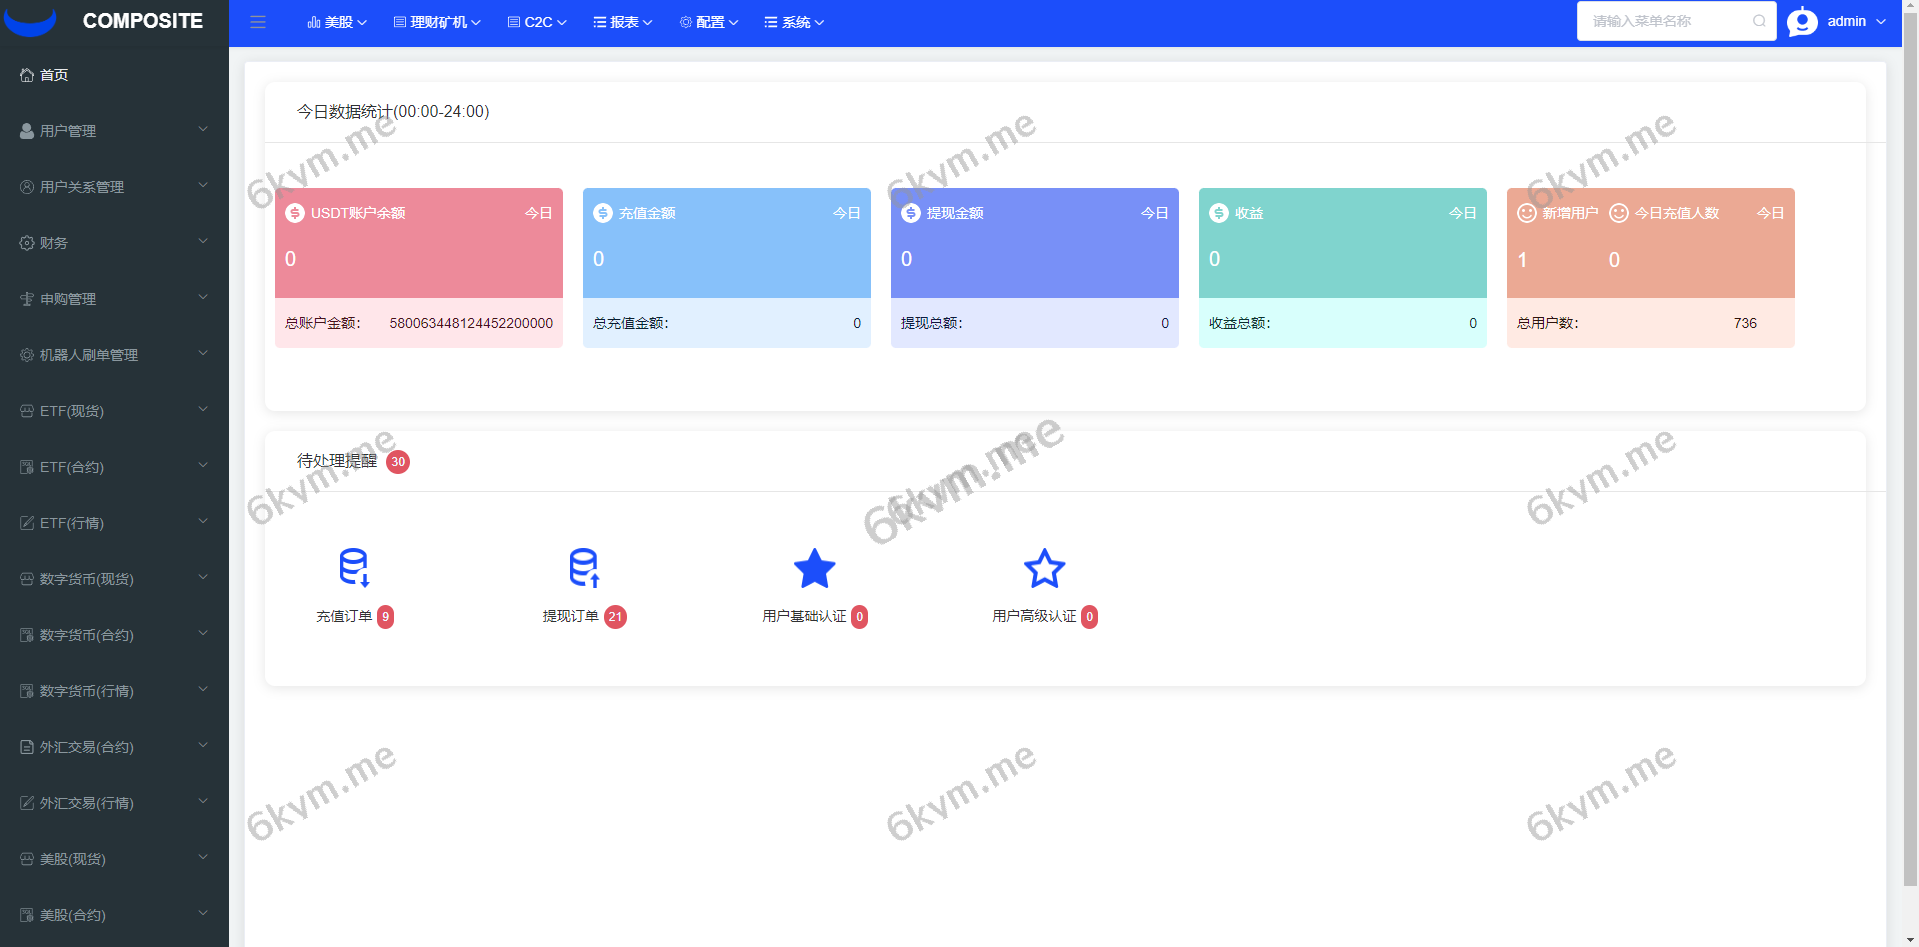Click the 财务 gear icon in sidebar
Screen dimensions: 1919x947
click(x=27, y=241)
